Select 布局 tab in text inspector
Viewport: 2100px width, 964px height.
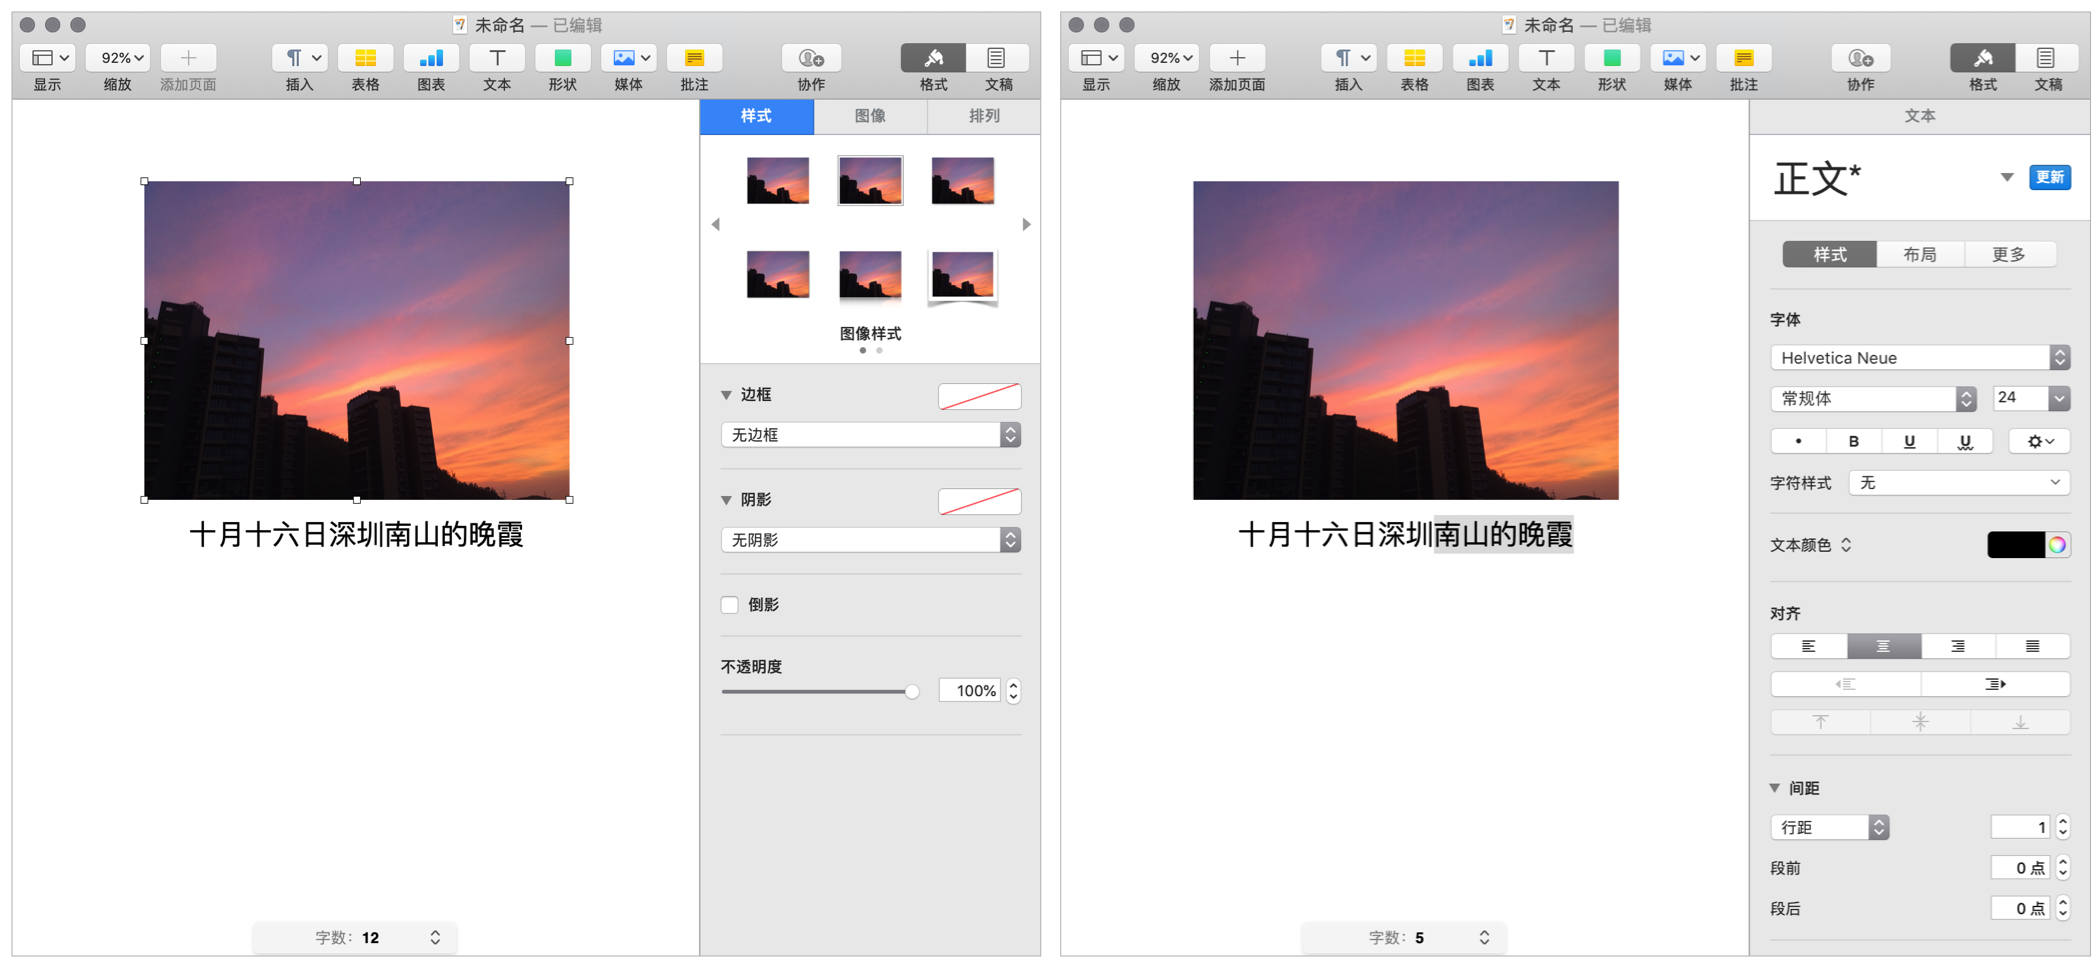1920,254
